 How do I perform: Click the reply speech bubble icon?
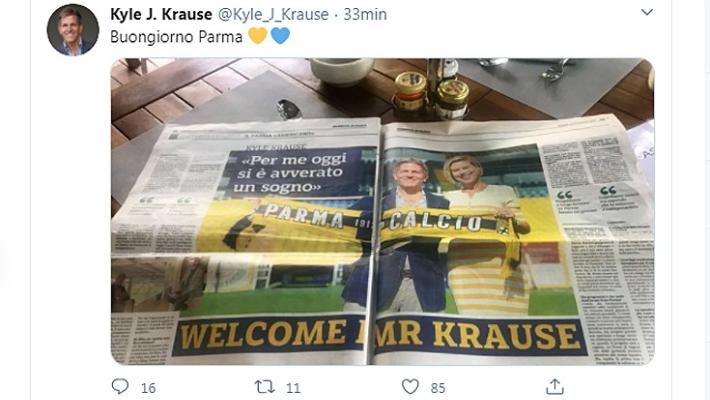(120, 386)
